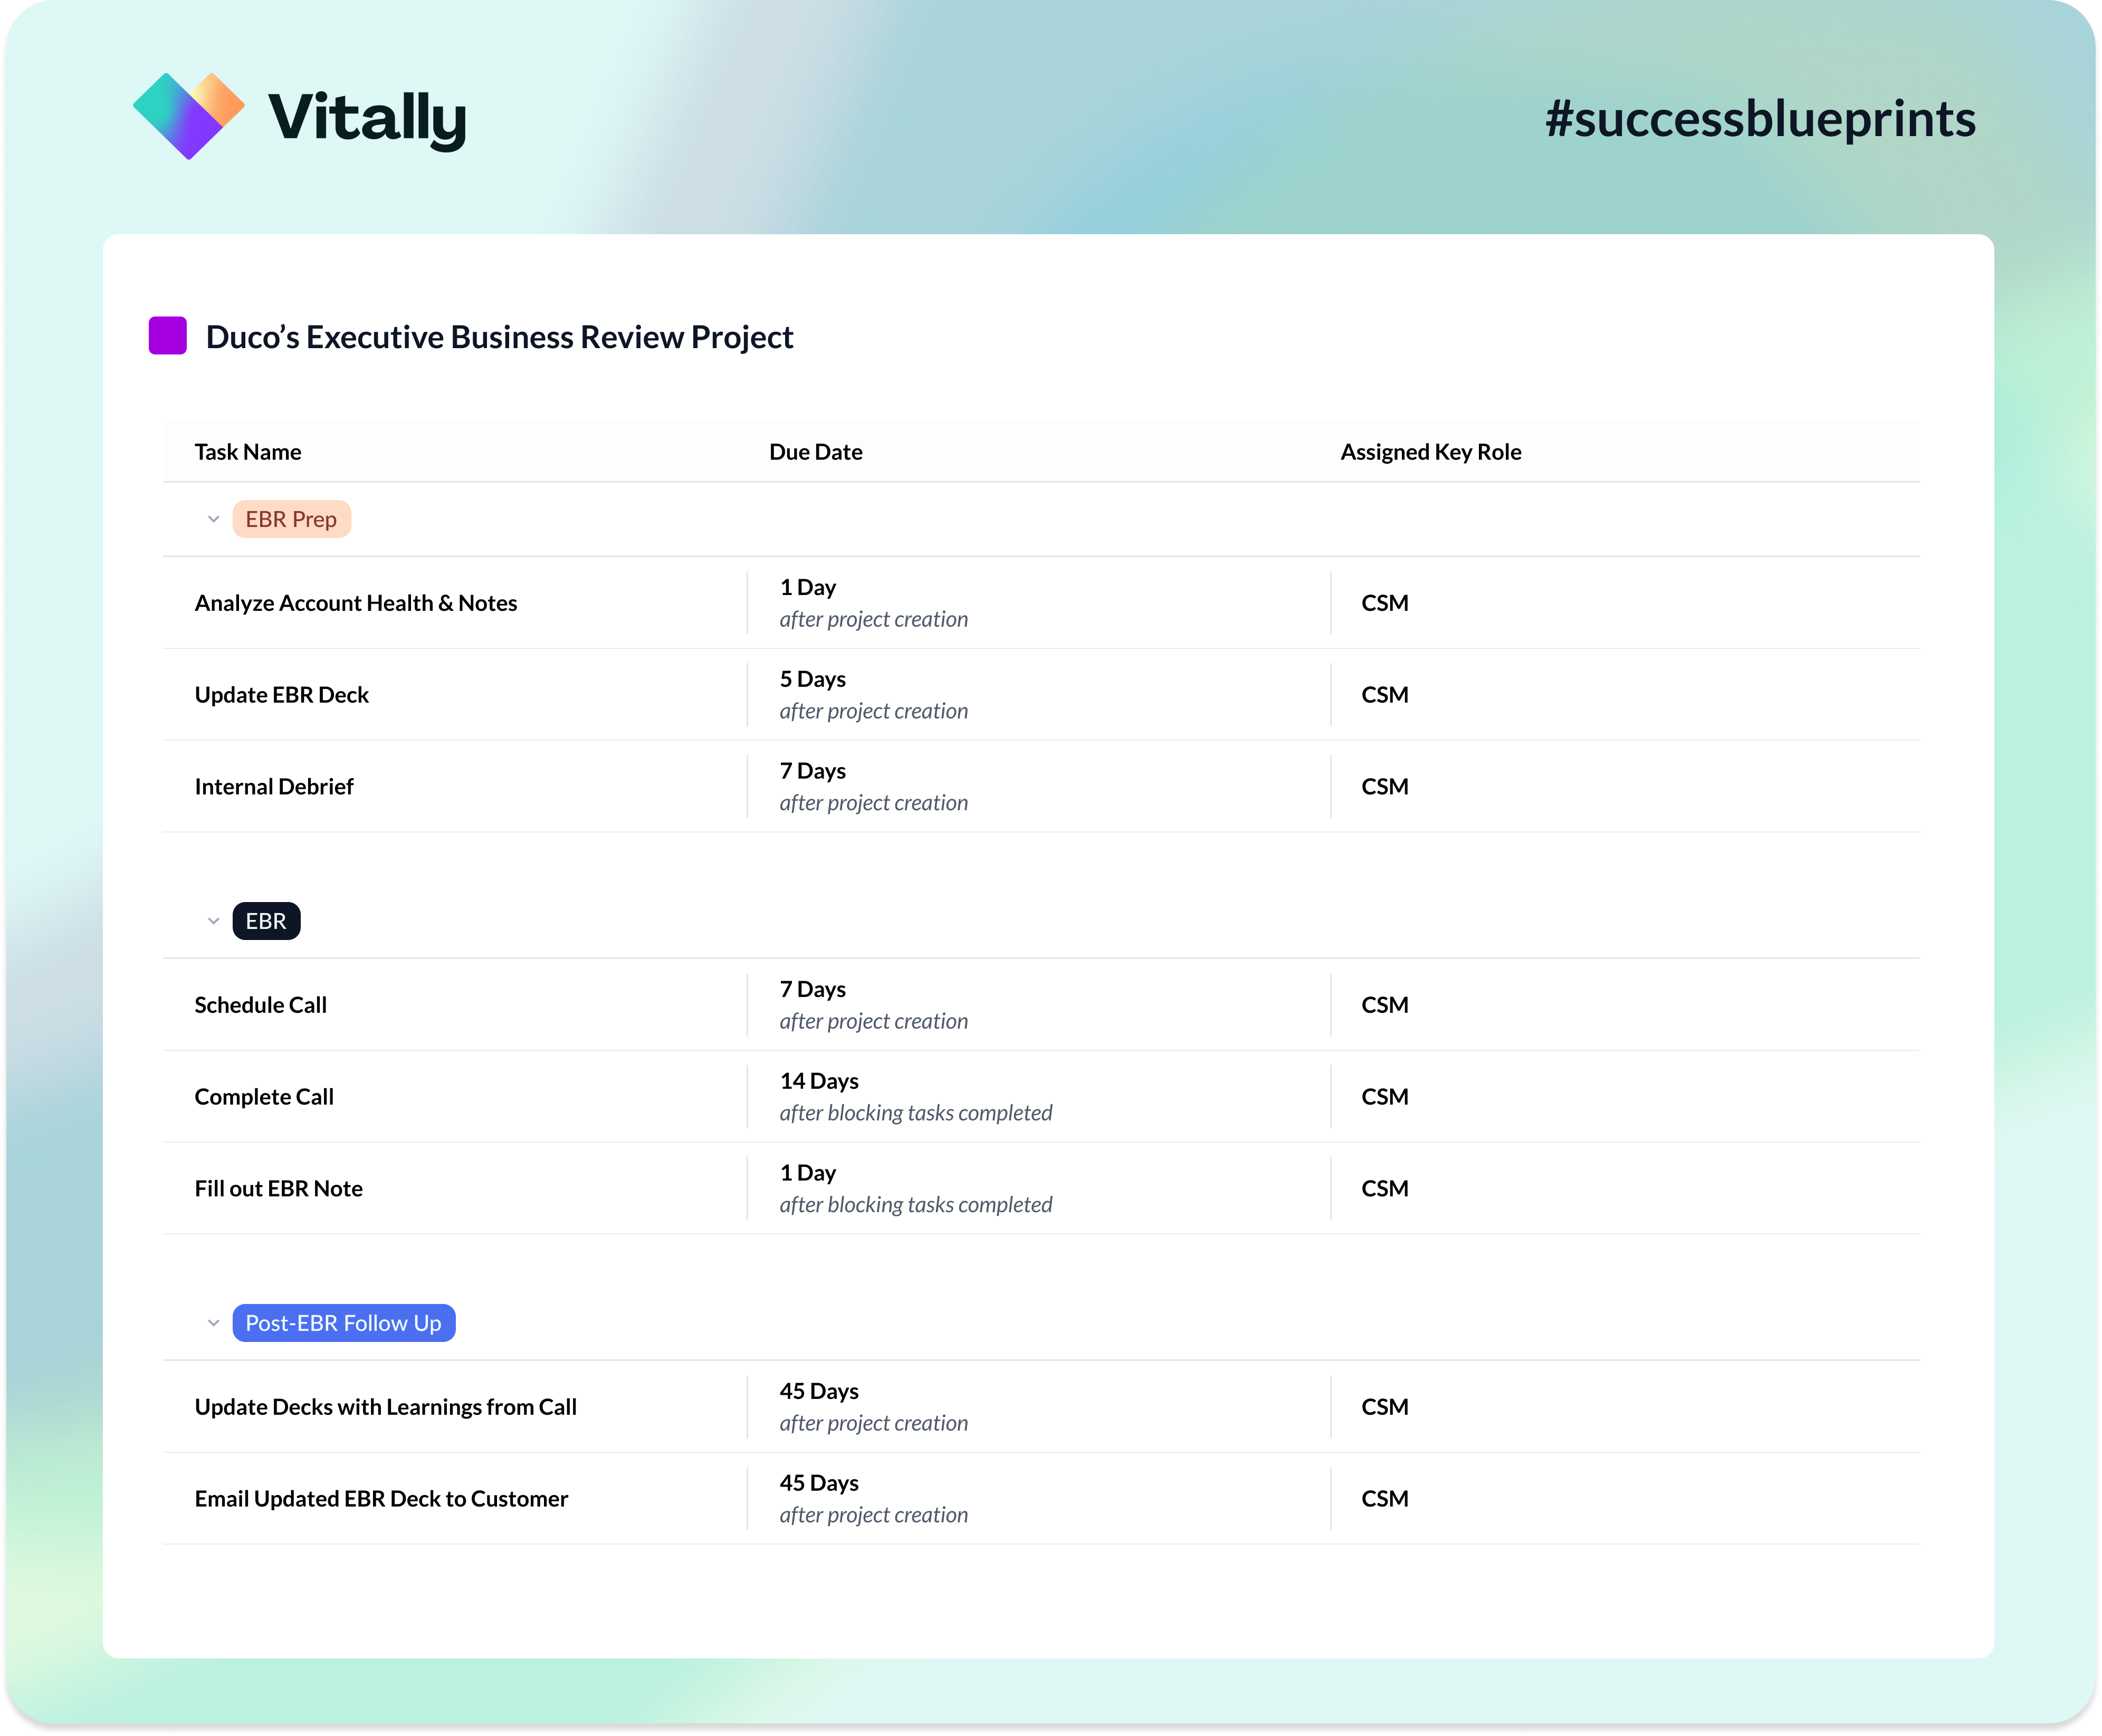The height and width of the screenshot is (1736, 2102).
Task: Click the #successblueprints hashtag text
Action: [1760, 119]
